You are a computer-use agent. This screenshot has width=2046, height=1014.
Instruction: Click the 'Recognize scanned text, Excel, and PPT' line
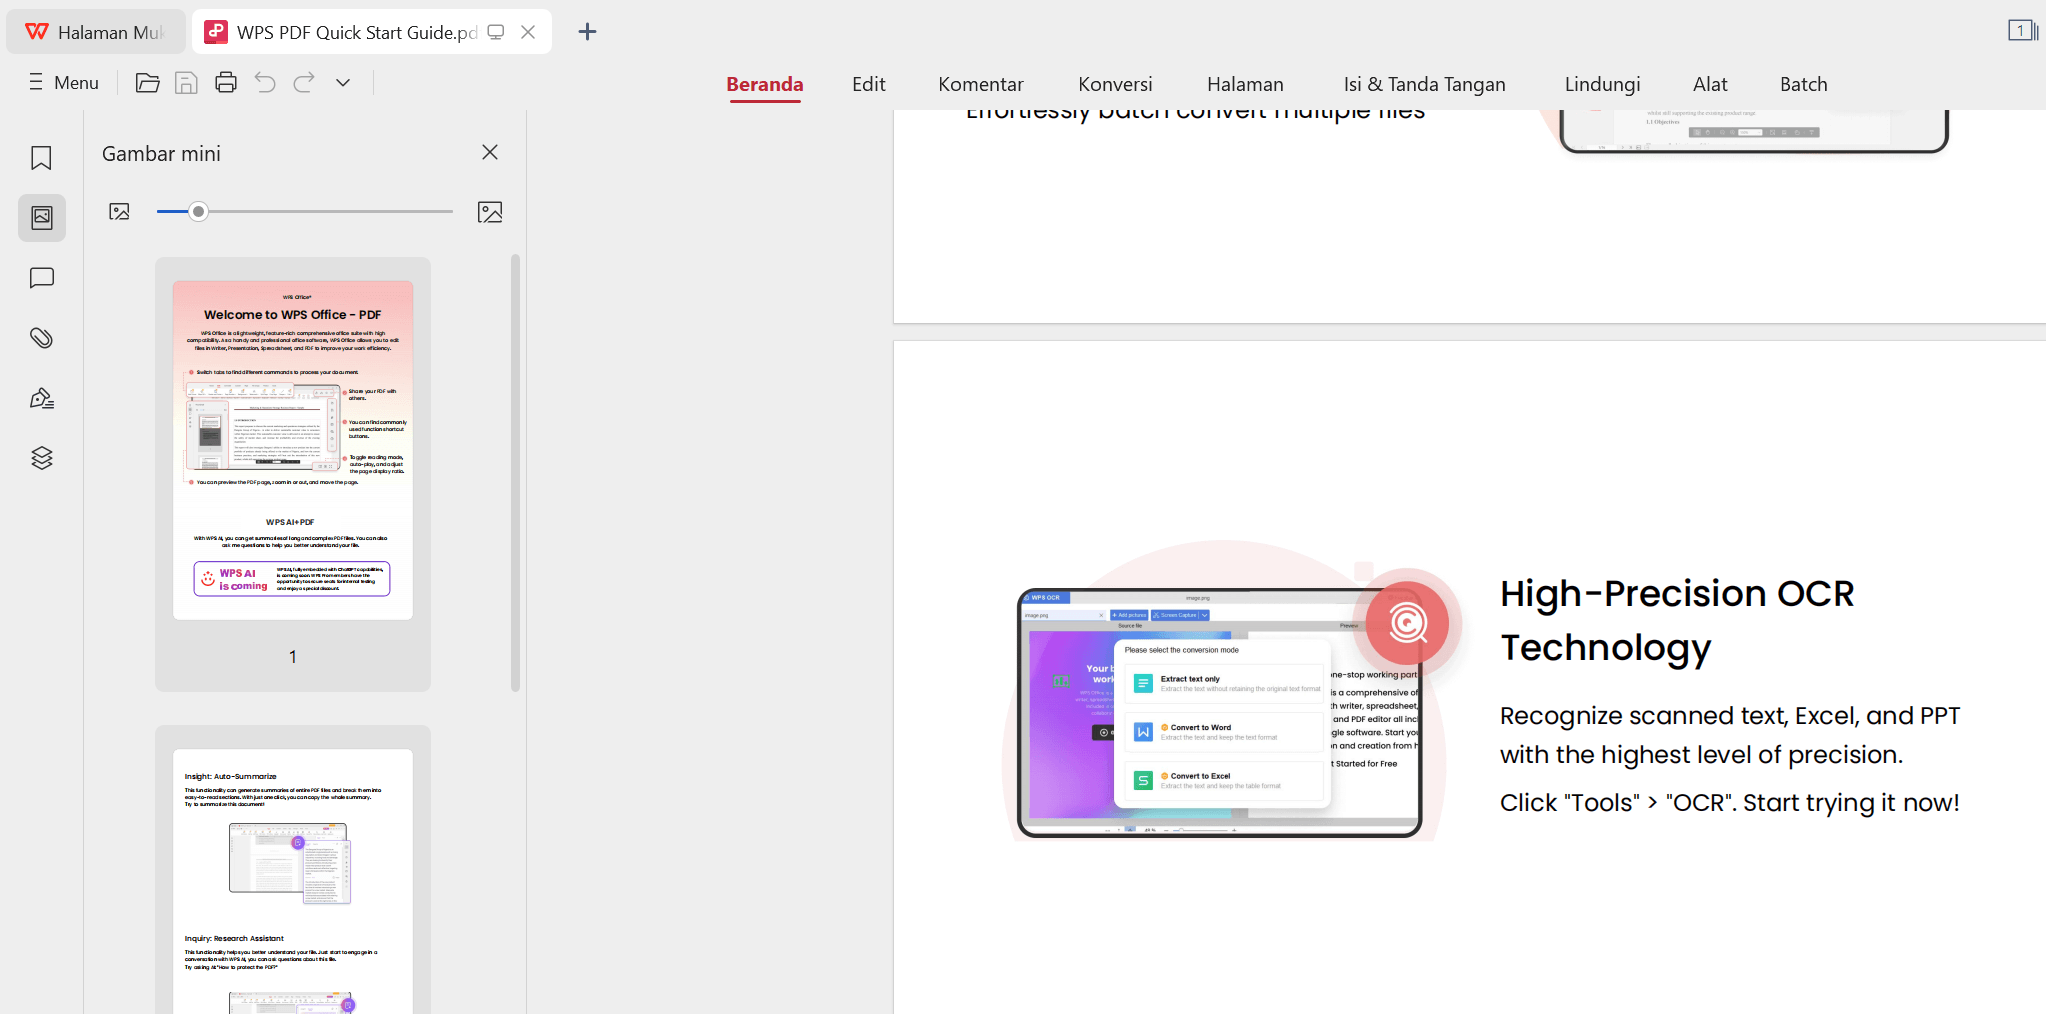(x=1730, y=716)
